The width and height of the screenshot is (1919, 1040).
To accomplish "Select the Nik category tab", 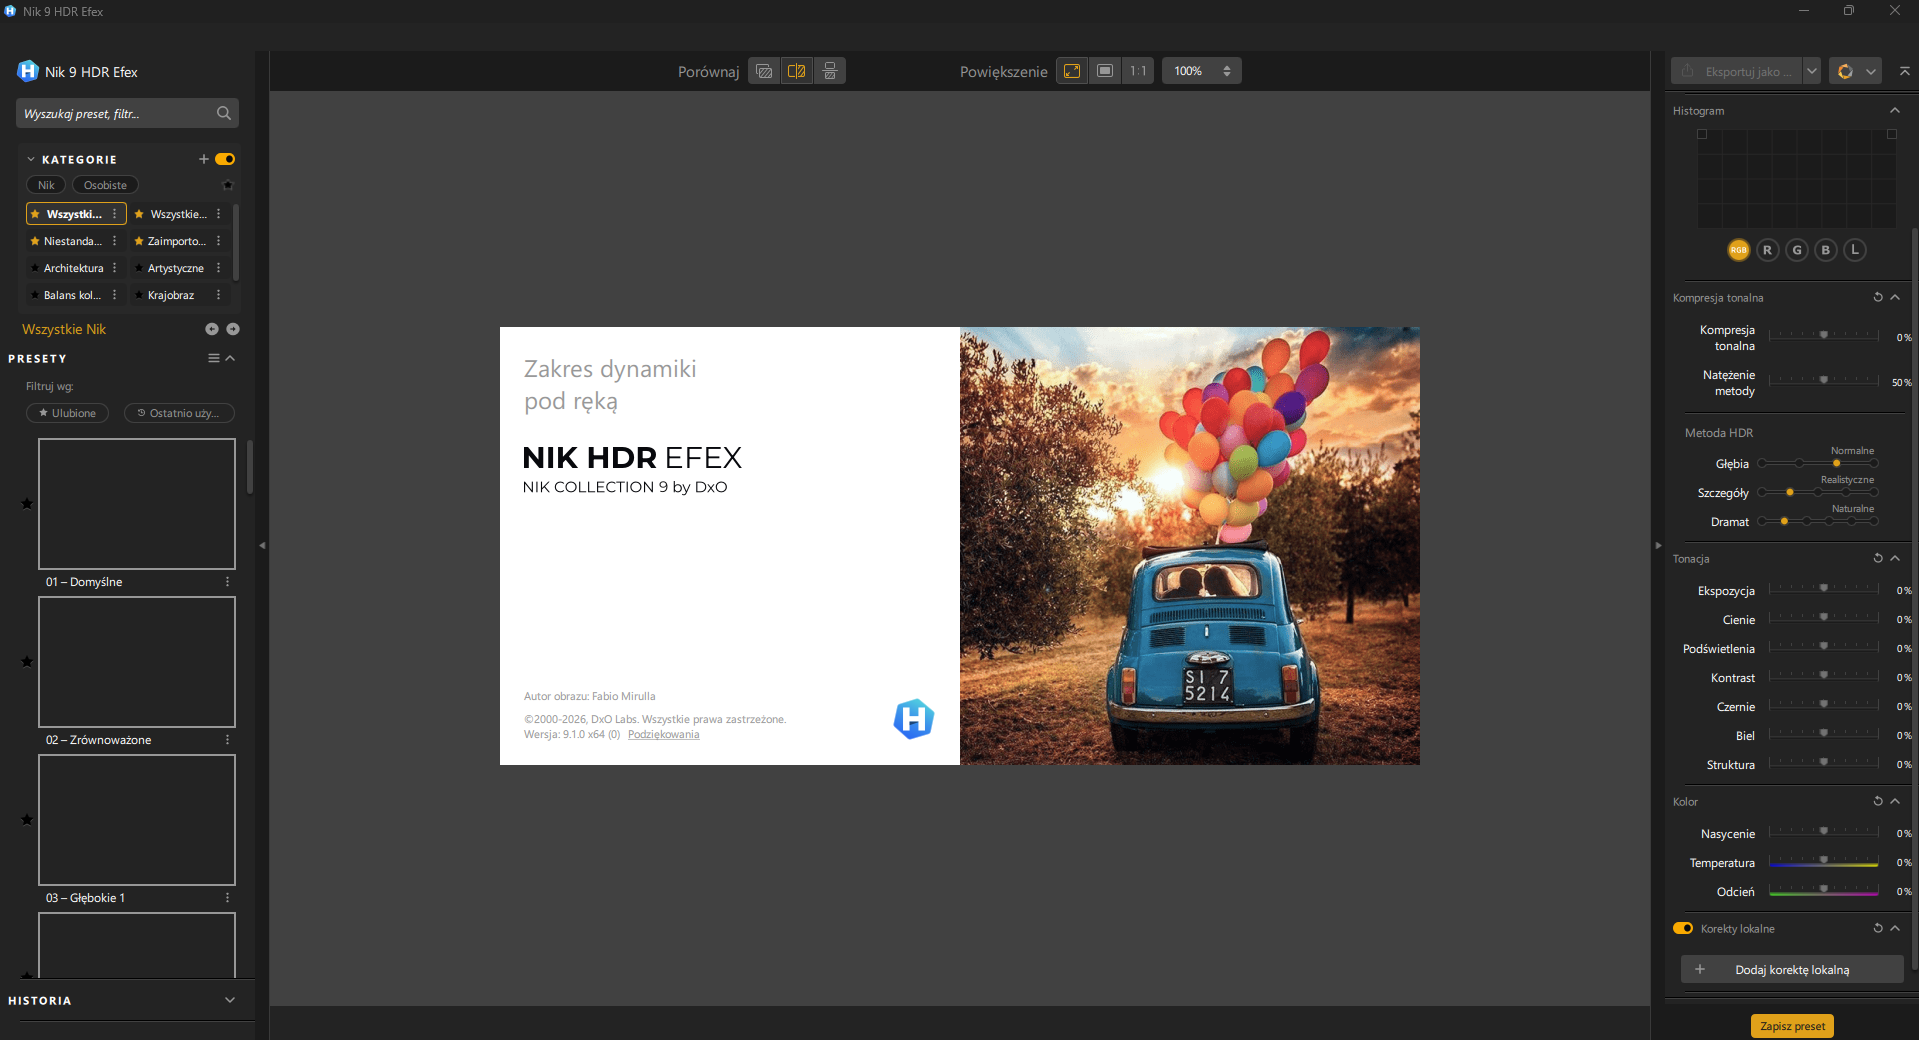I will (46, 185).
